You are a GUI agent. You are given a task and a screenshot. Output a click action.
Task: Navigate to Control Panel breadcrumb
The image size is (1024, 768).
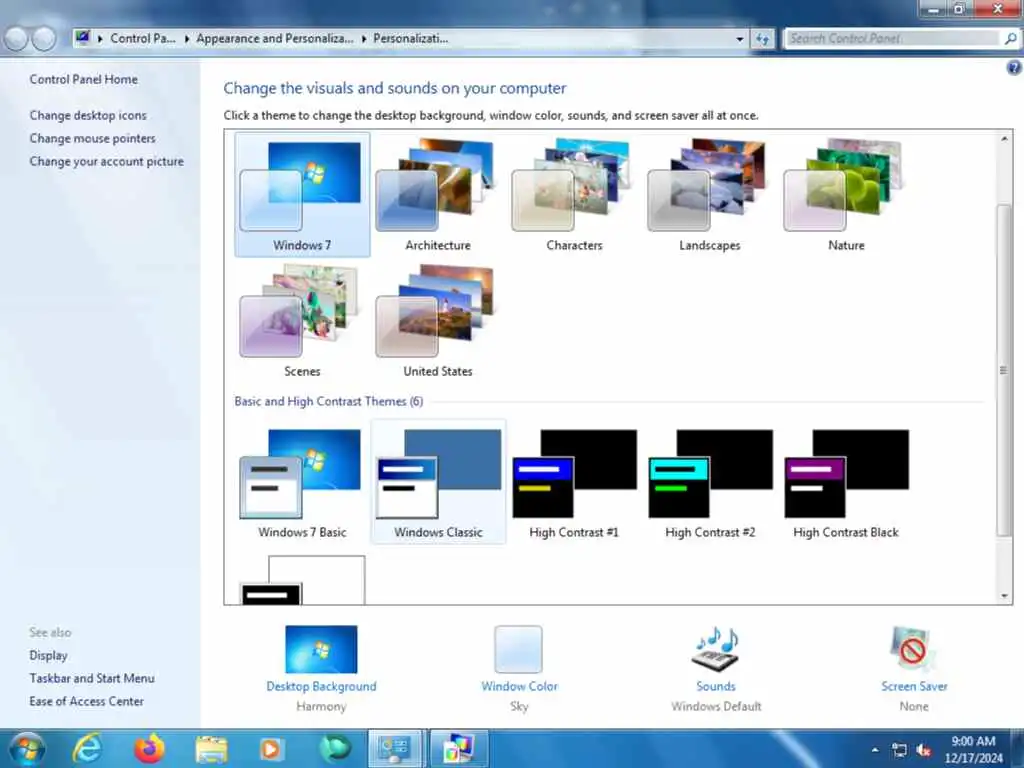tap(142, 39)
